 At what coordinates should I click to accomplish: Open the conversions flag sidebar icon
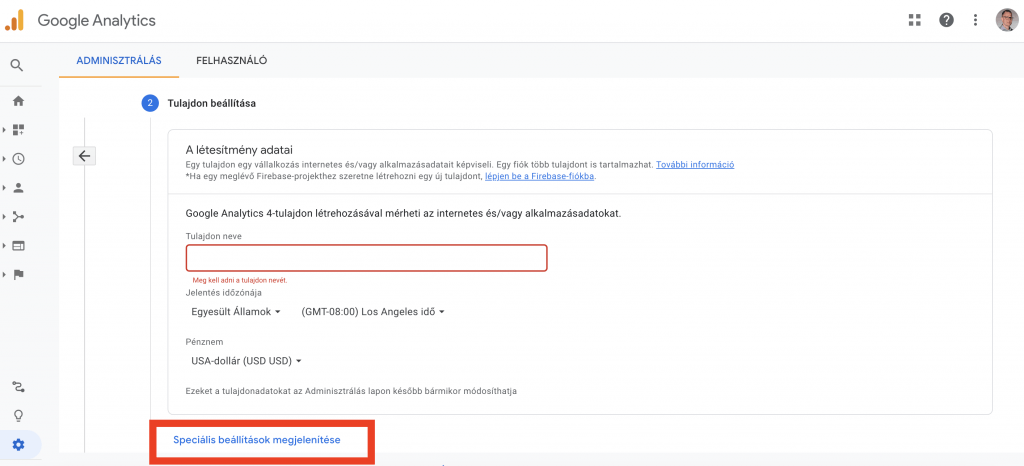(x=18, y=275)
